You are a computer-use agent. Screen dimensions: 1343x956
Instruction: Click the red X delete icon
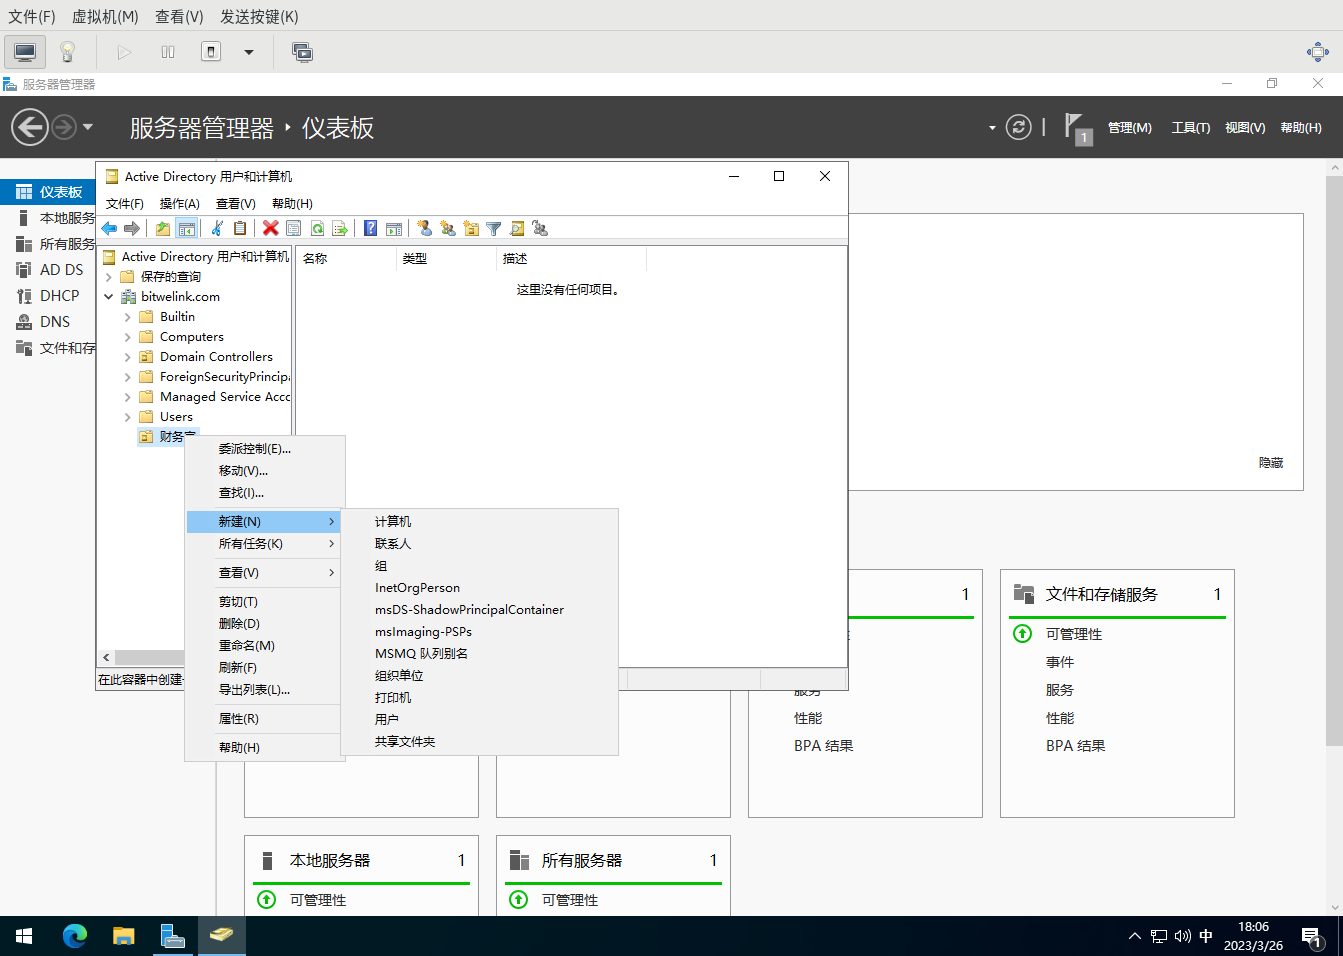pos(270,228)
